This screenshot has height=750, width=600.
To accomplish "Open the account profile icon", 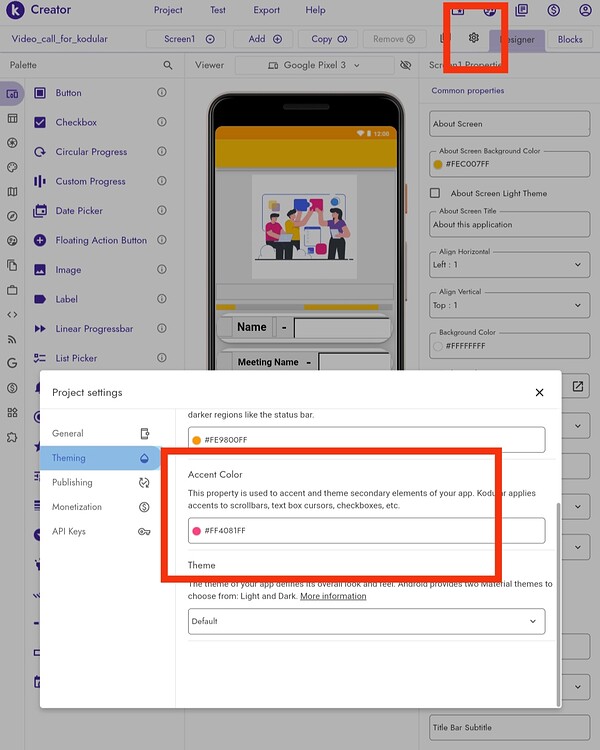I will coord(585,10).
